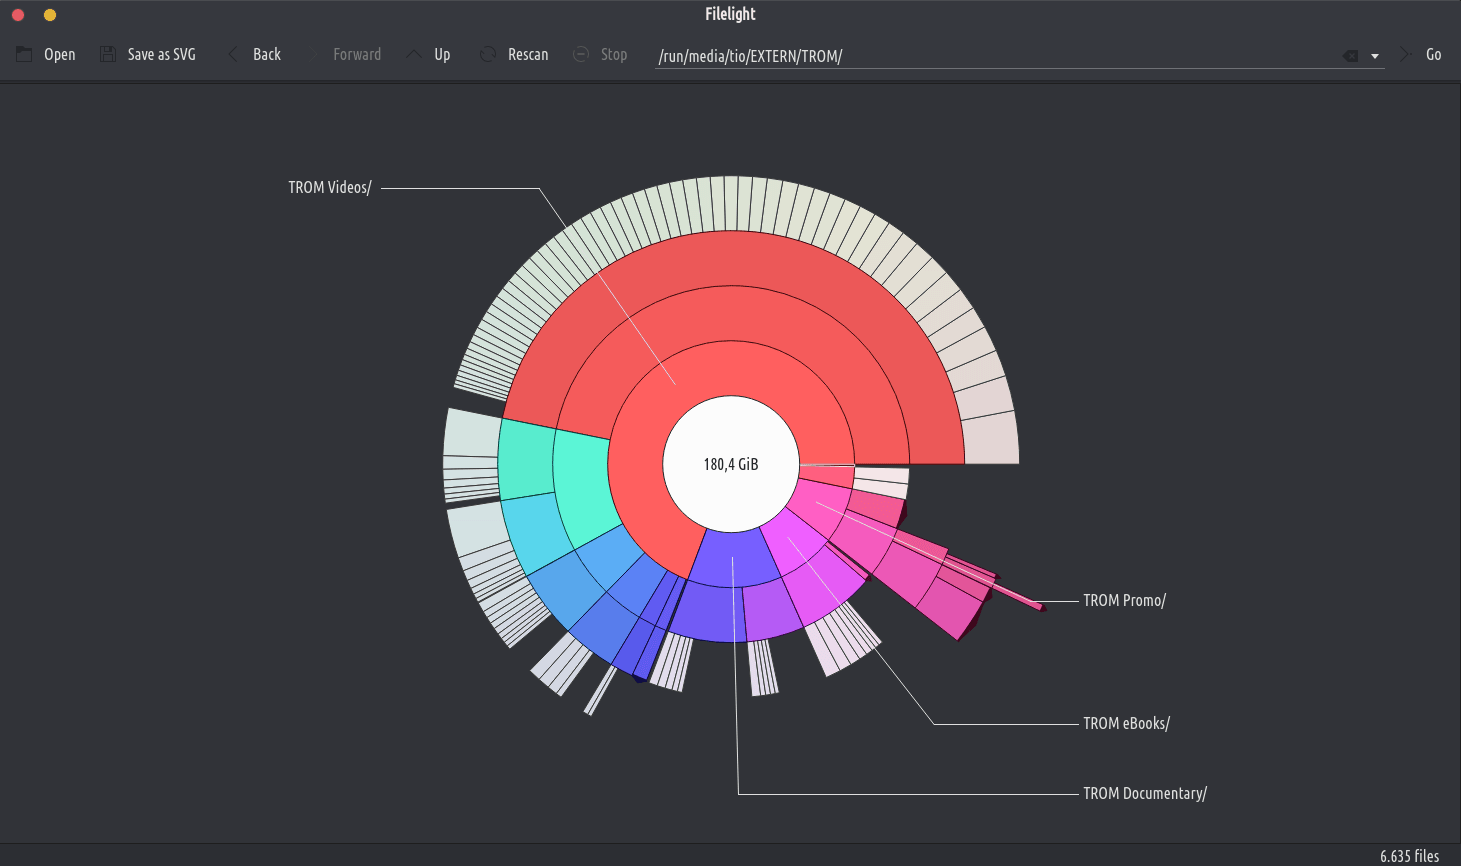
Task: Click the Go button label
Action: click(1433, 55)
